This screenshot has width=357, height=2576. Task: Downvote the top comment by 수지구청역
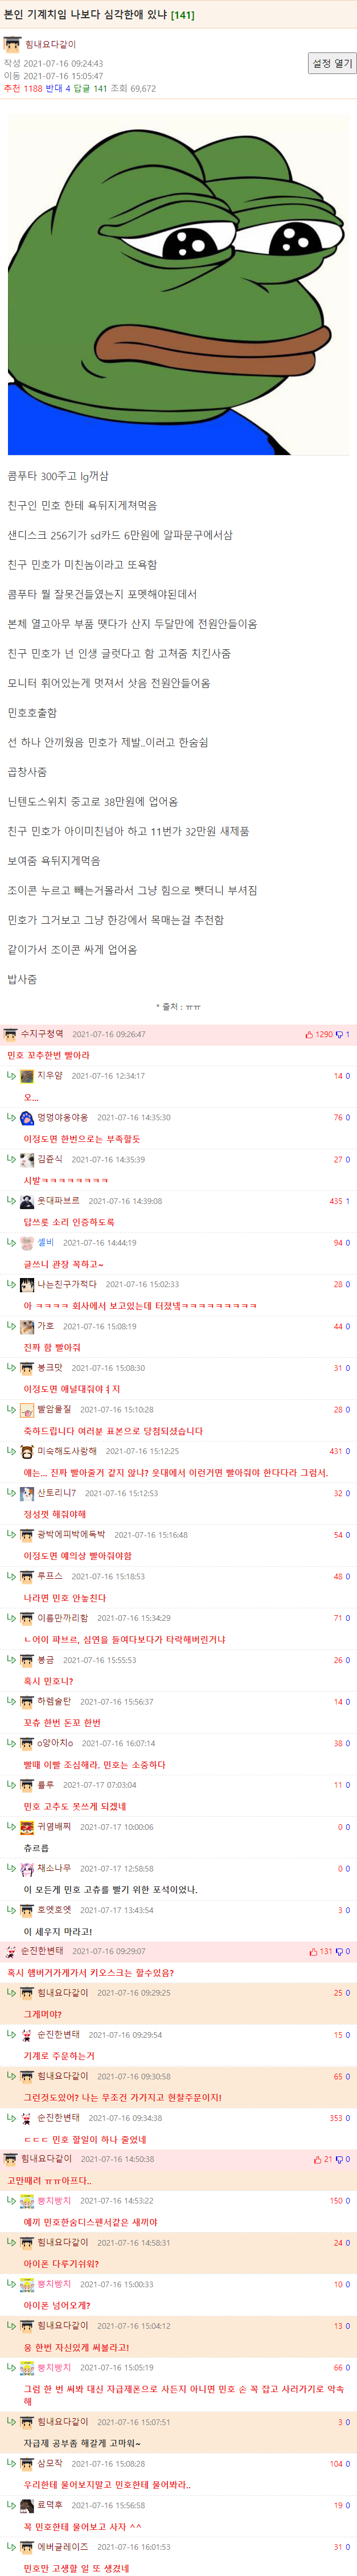(343, 1034)
